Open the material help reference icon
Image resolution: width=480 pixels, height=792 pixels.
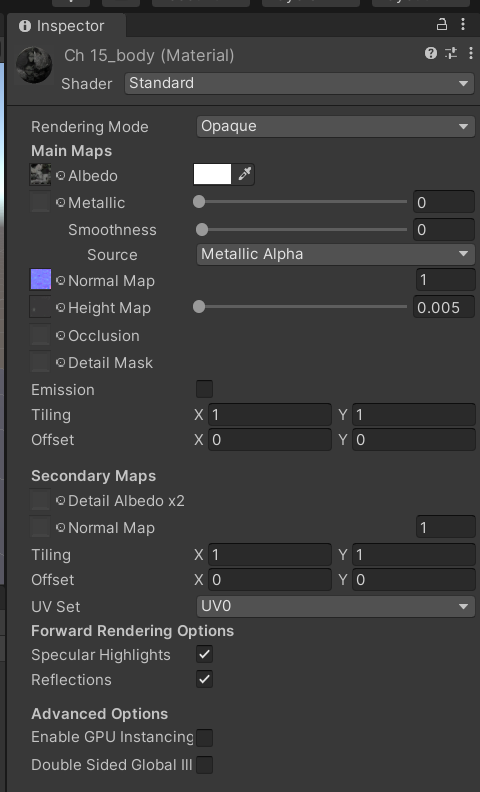430,53
